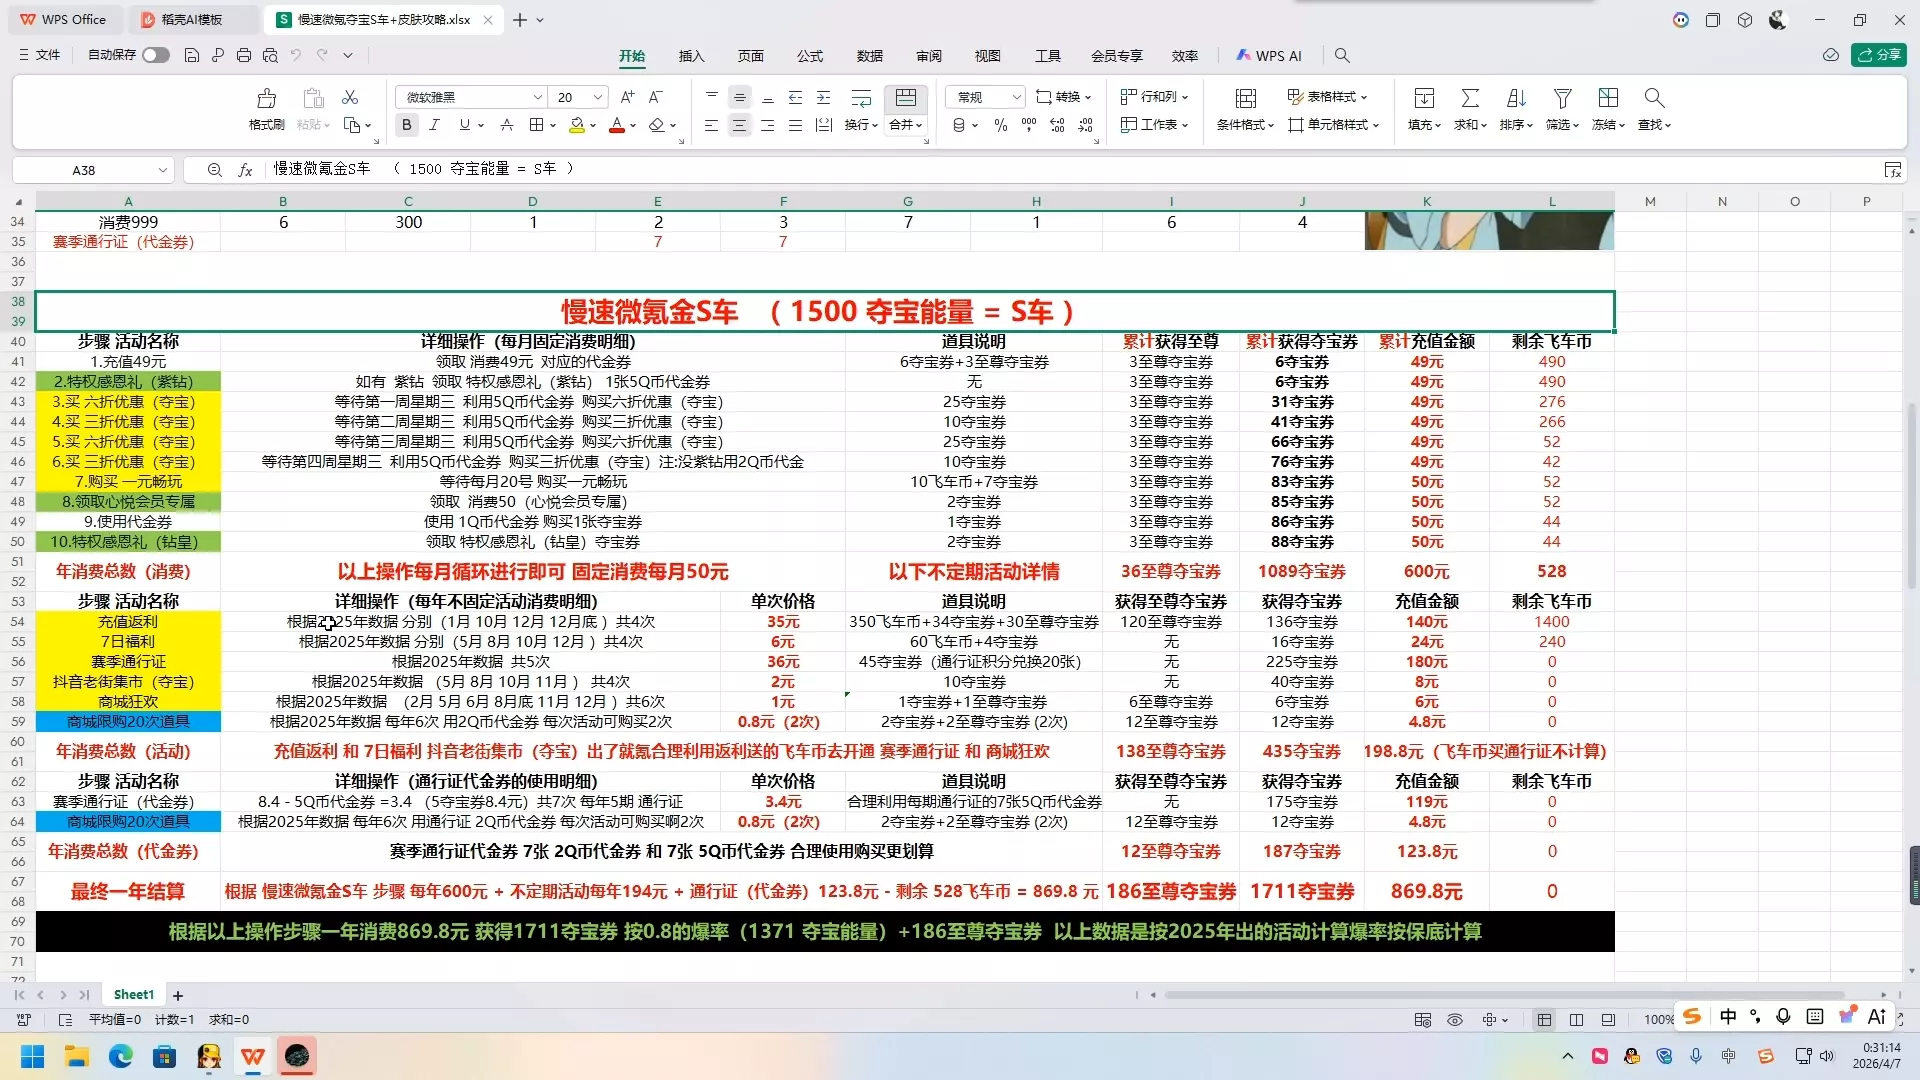Click the Format Painter (格式刷) icon

click(x=266, y=98)
